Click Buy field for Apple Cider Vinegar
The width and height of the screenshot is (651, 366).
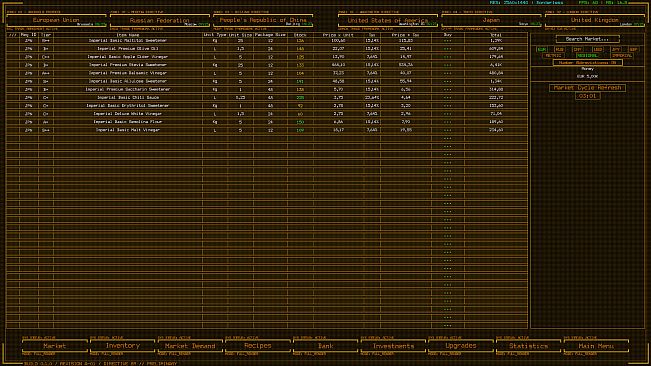[x=448, y=57]
